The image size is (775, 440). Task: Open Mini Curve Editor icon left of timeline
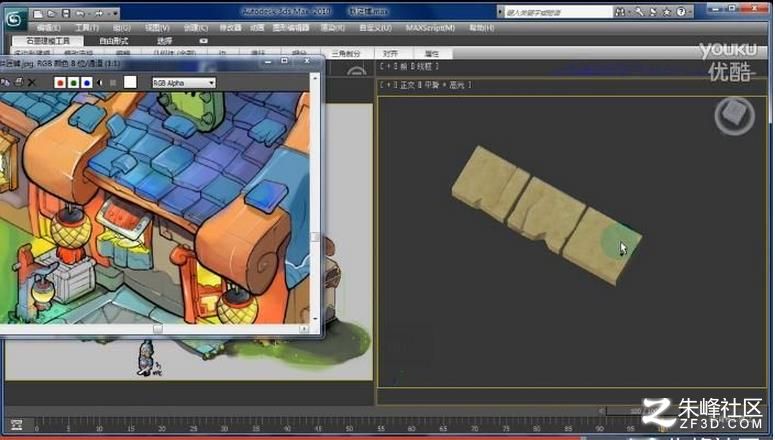tap(16, 425)
